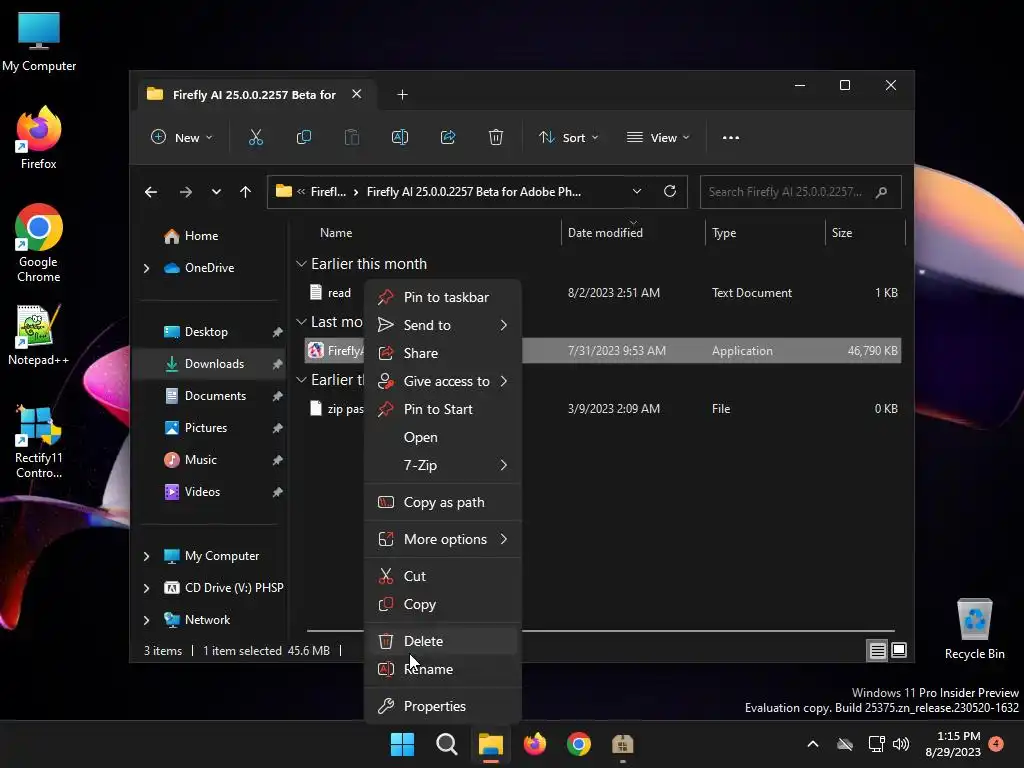Switch to details view layout icon

pyautogui.click(x=877, y=650)
